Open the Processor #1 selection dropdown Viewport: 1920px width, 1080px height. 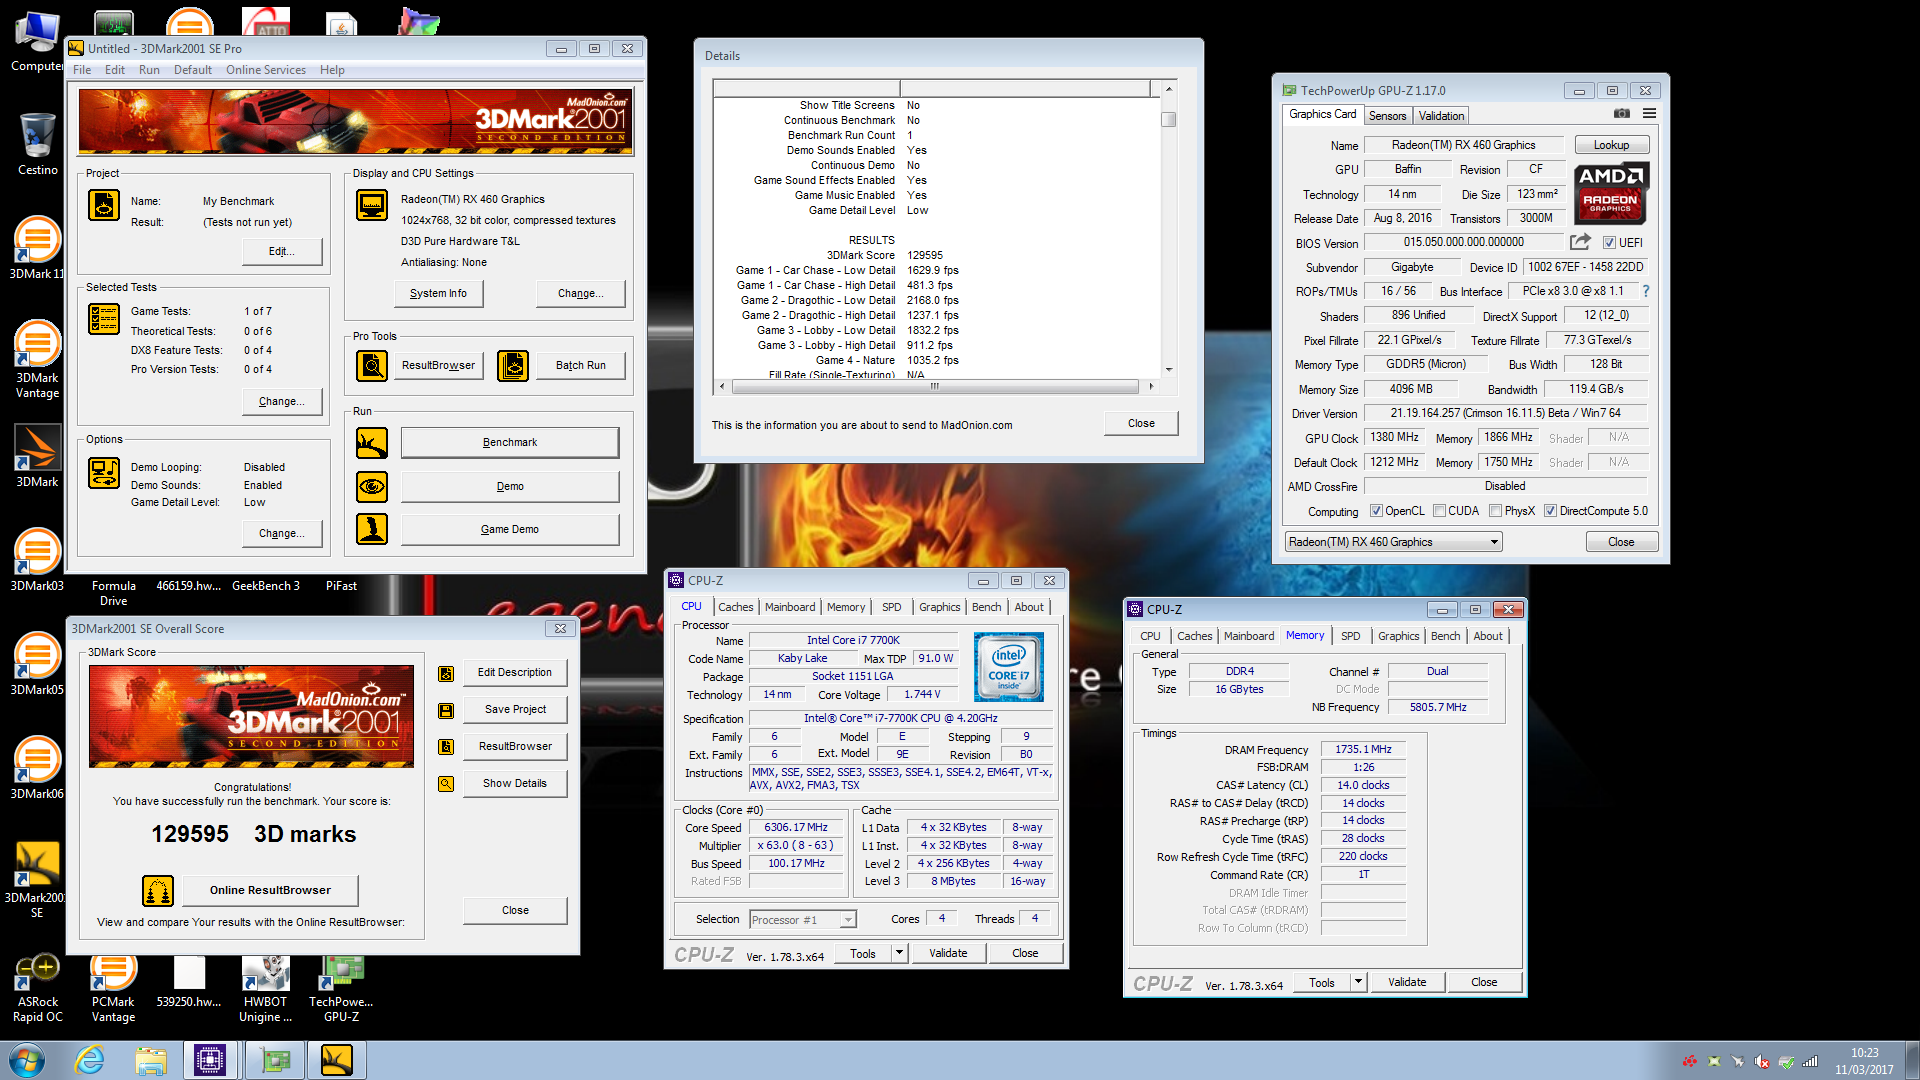coord(803,920)
